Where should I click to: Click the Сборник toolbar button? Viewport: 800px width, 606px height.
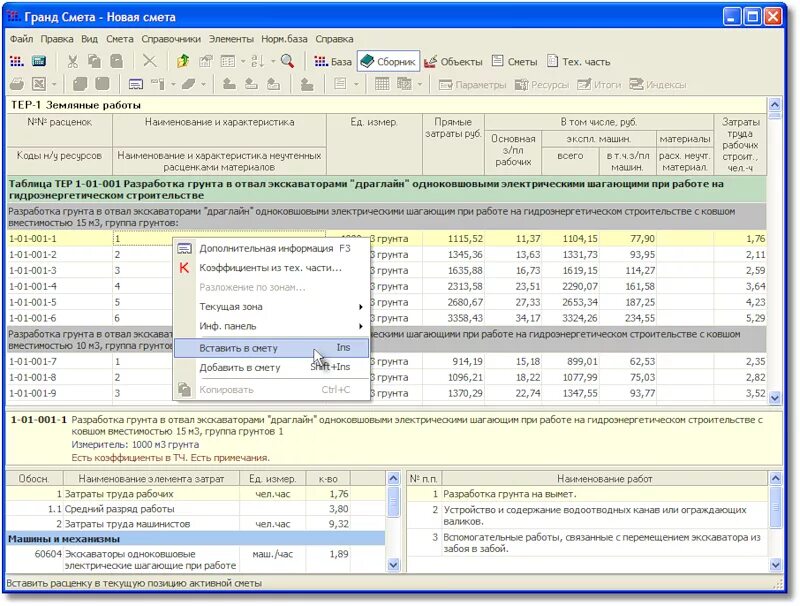(388, 62)
